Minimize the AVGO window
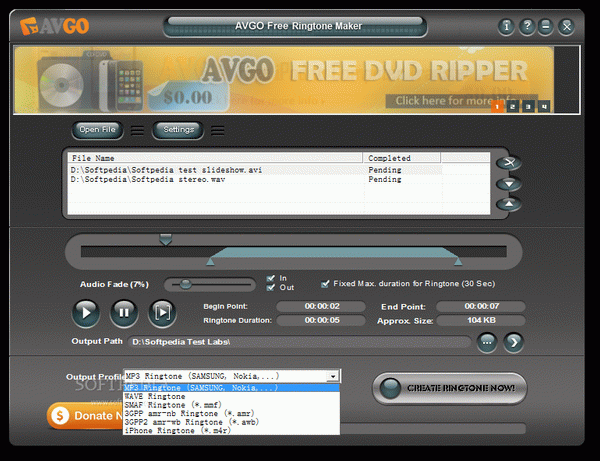This screenshot has height=461, width=600. click(546, 26)
